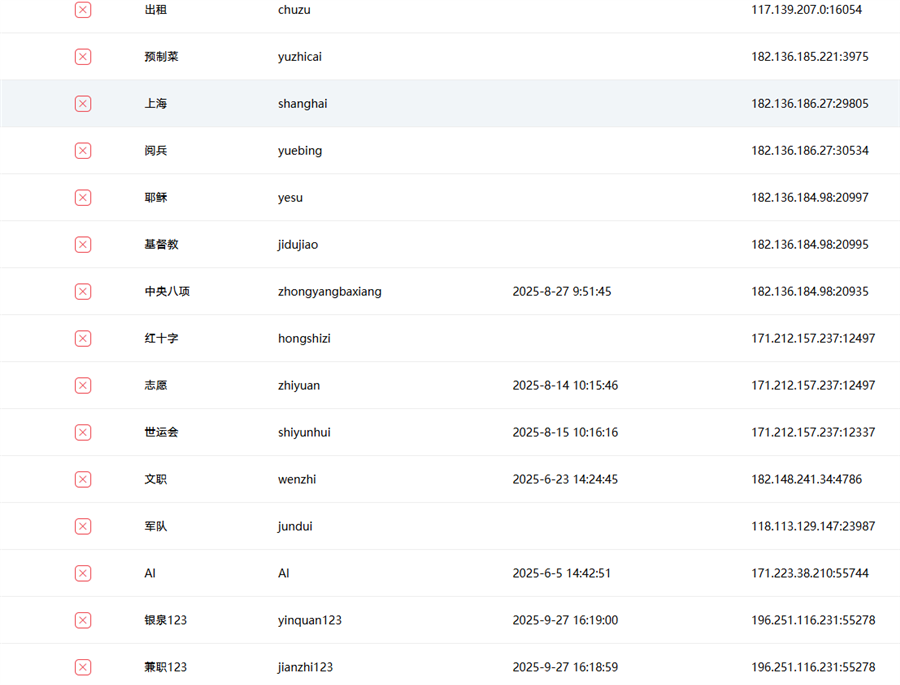Click the red X beside 世运会
Image resolution: width=900 pixels, height=685 pixels.
[x=83, y=433]
